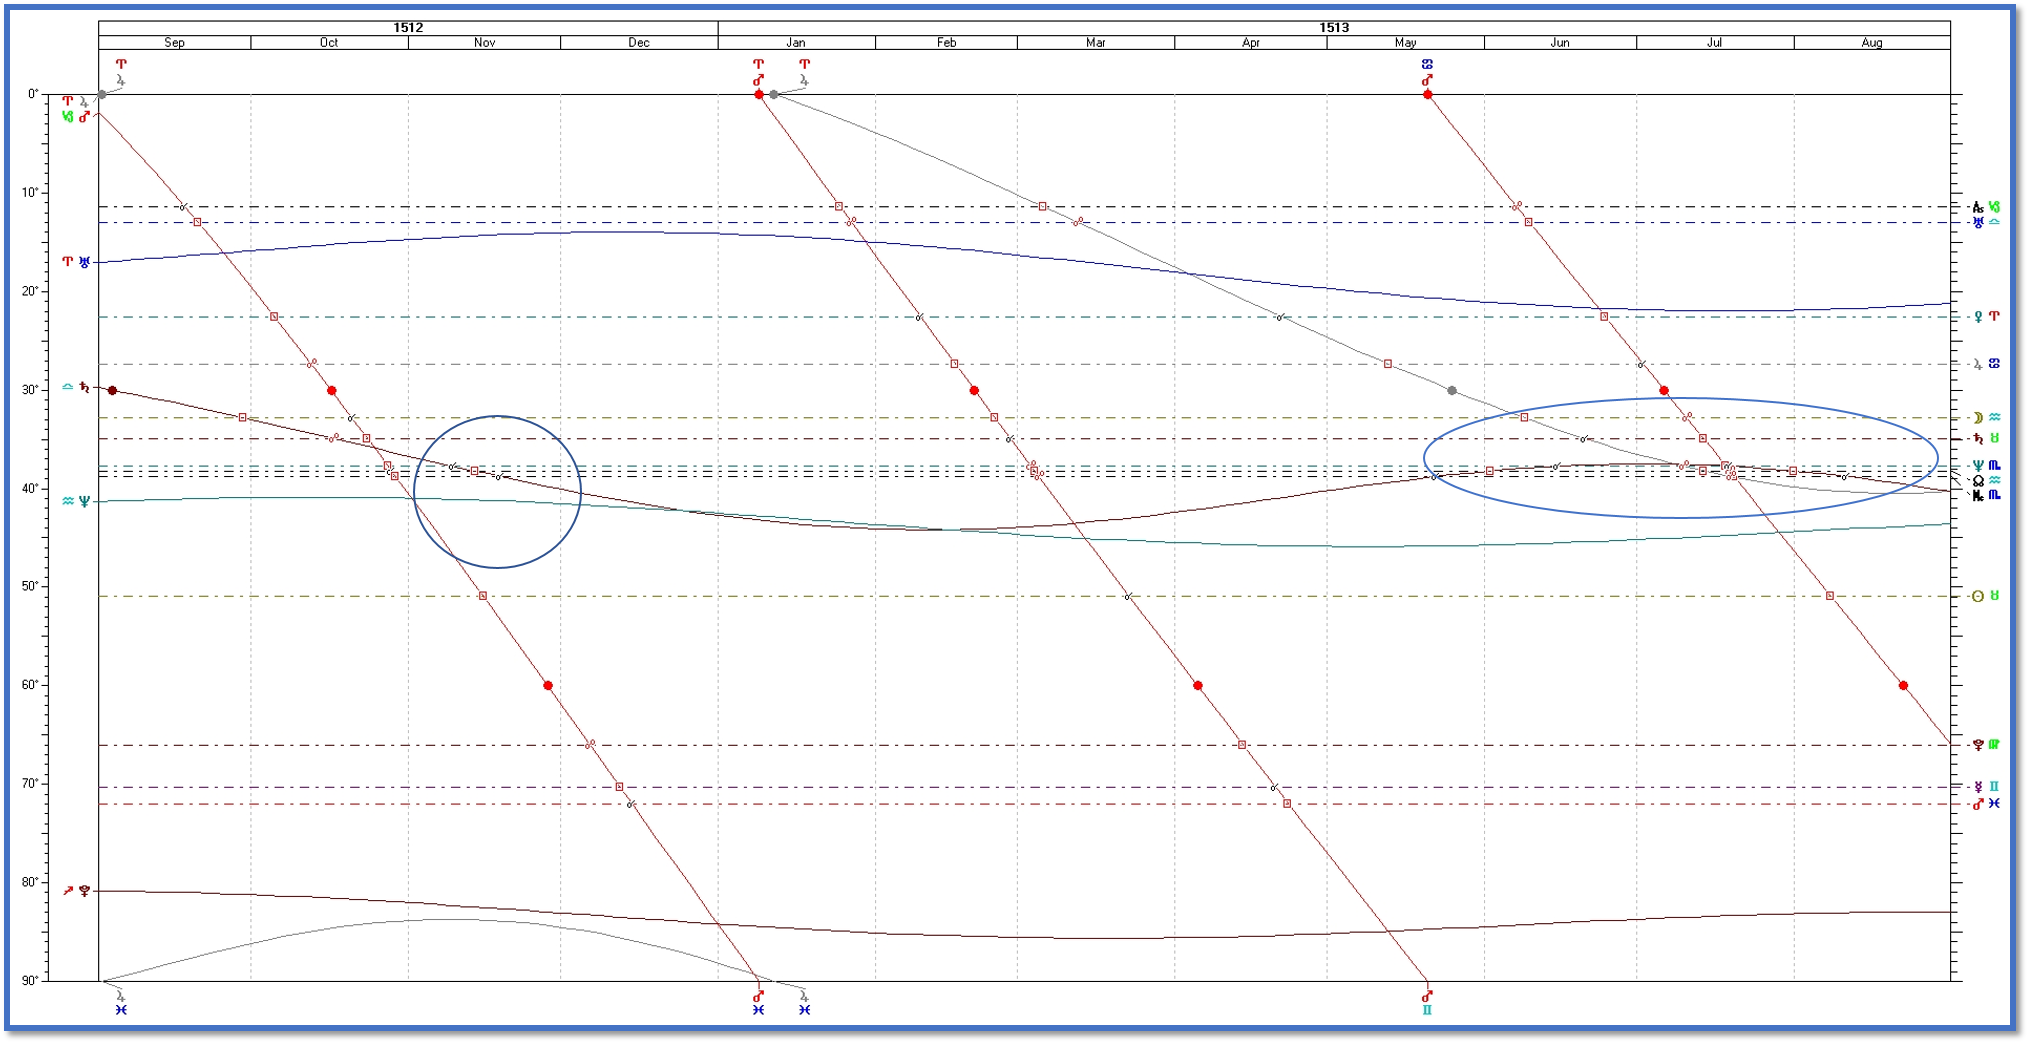Select the Sun in Taurus symbol on right axis

pyautogui.click(x=1985, y=596)
